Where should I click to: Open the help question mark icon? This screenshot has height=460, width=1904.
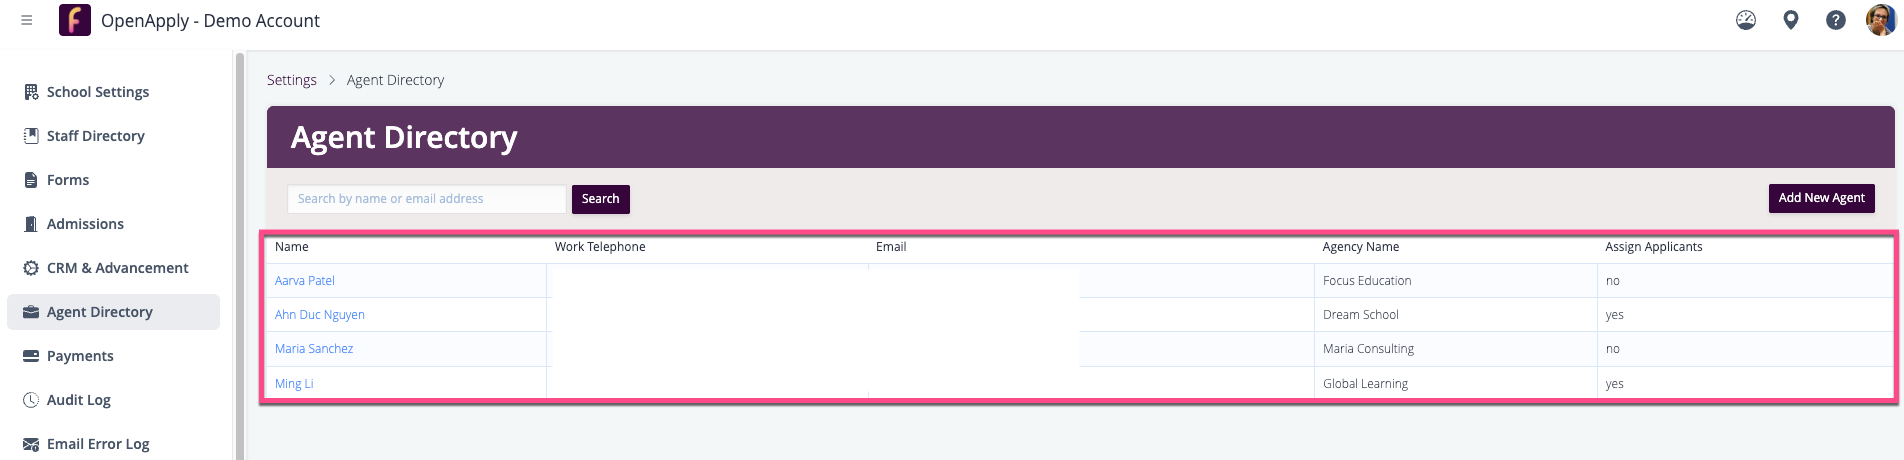pyautogui.click(x=1836, y=20)
